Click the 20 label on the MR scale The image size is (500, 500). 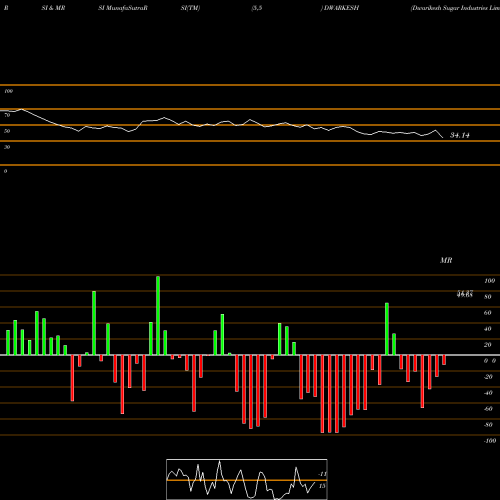[x=487, y=345]
